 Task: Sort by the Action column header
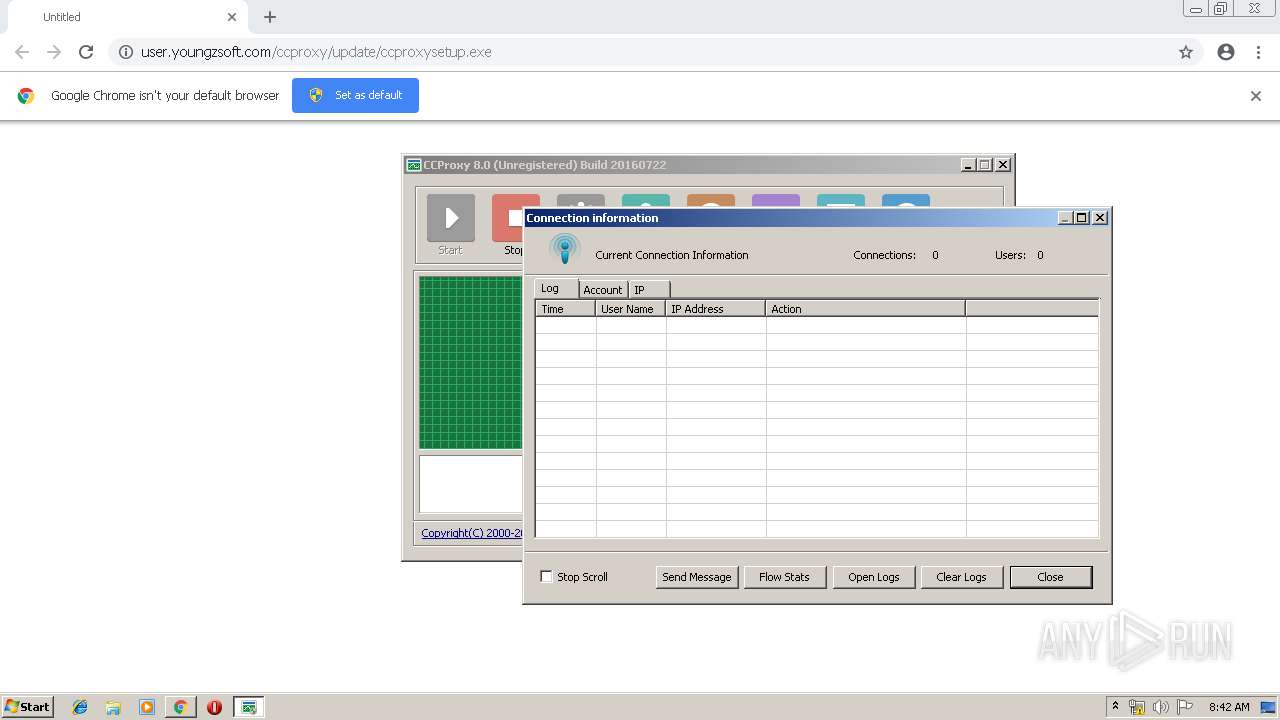coord(865,309)
